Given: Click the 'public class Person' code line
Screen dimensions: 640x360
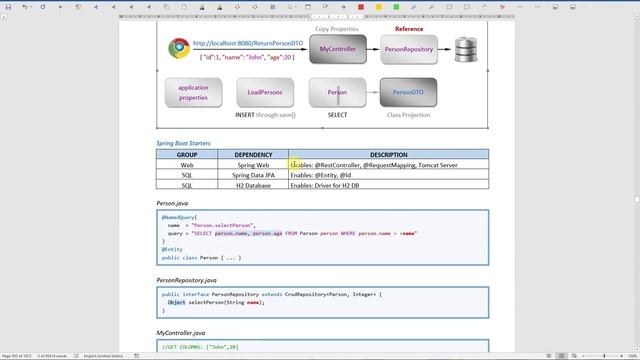Looking at the screenshot, I should [x=201, y=258].
